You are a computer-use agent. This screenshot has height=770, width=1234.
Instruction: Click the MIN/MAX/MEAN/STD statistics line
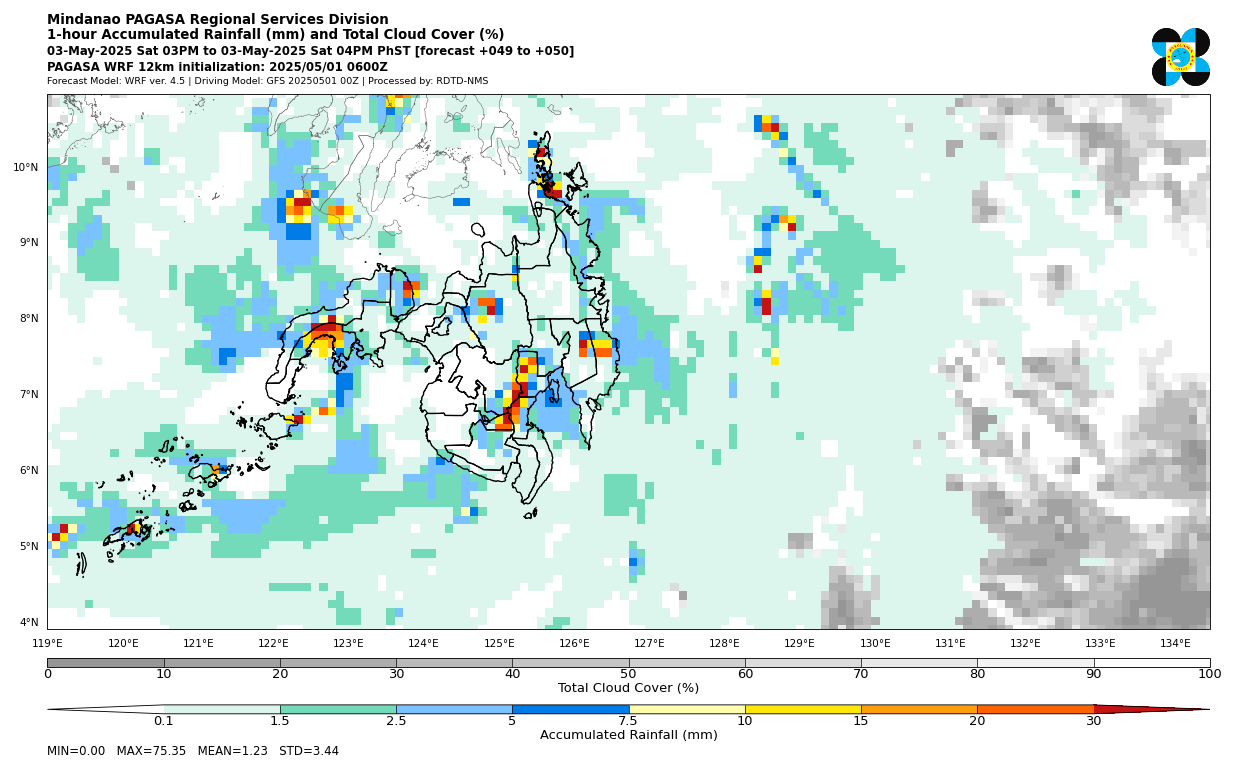193,751
